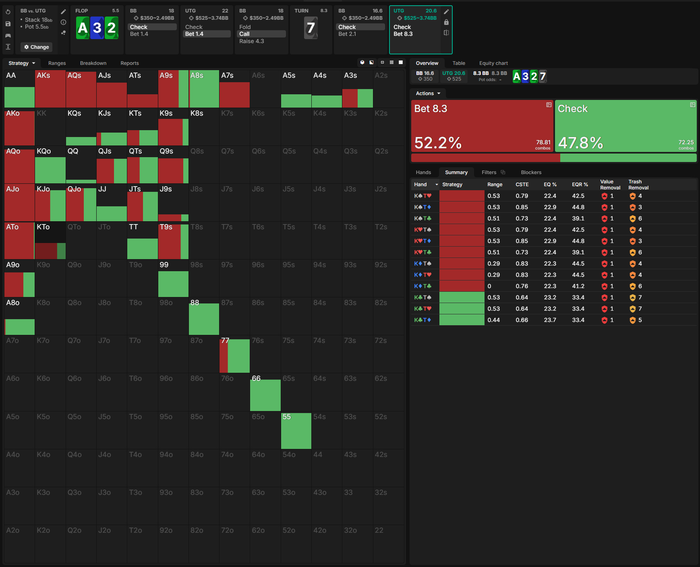The height and width of the screenshot is (567, 700).
Task: Open practice mode via gamepad icon
Action: [x=8, y=35]
